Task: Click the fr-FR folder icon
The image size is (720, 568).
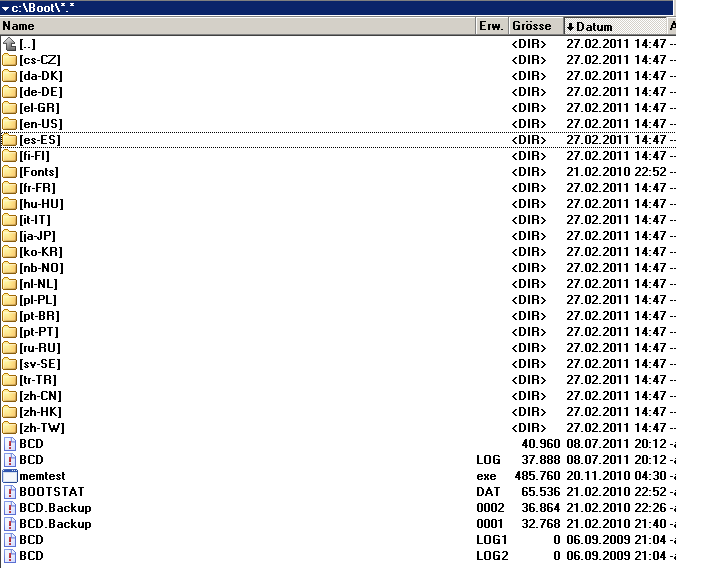Action: tap(9, 188)
